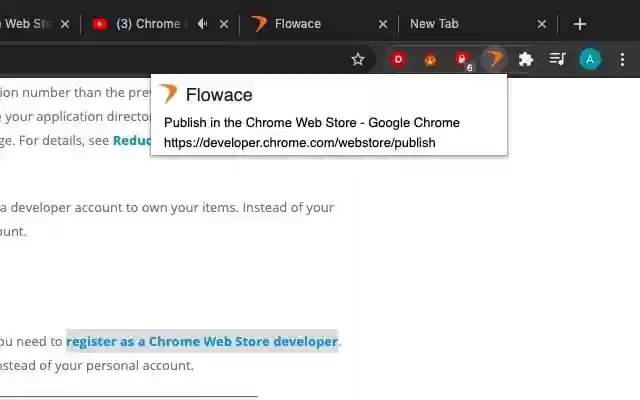Close the Flowace tab
This screenshot has height=400, width=640.
pos(382,24)
